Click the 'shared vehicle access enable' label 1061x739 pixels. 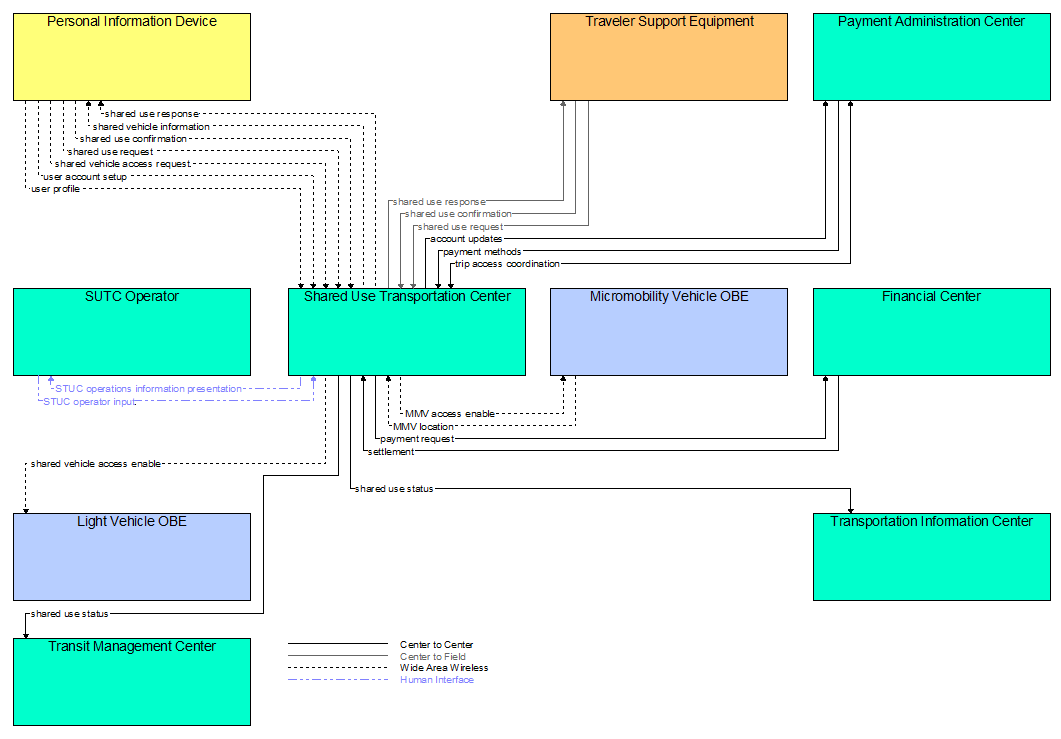95,464
